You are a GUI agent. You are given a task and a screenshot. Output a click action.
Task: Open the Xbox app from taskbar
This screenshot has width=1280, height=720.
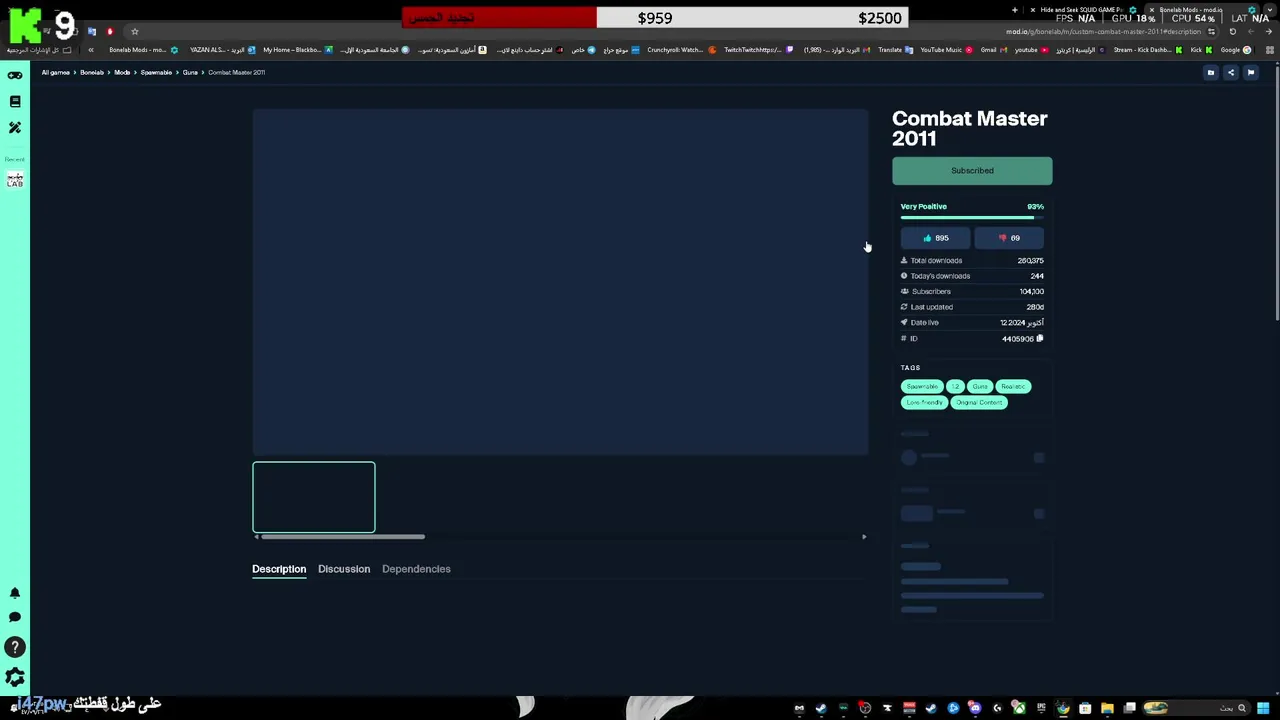(1019, 708)
